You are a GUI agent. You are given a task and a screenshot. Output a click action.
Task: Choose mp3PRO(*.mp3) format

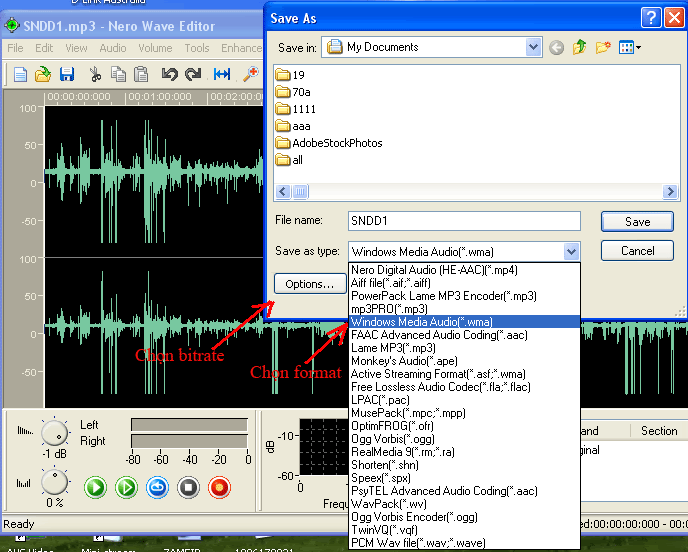tap(464, 309)
